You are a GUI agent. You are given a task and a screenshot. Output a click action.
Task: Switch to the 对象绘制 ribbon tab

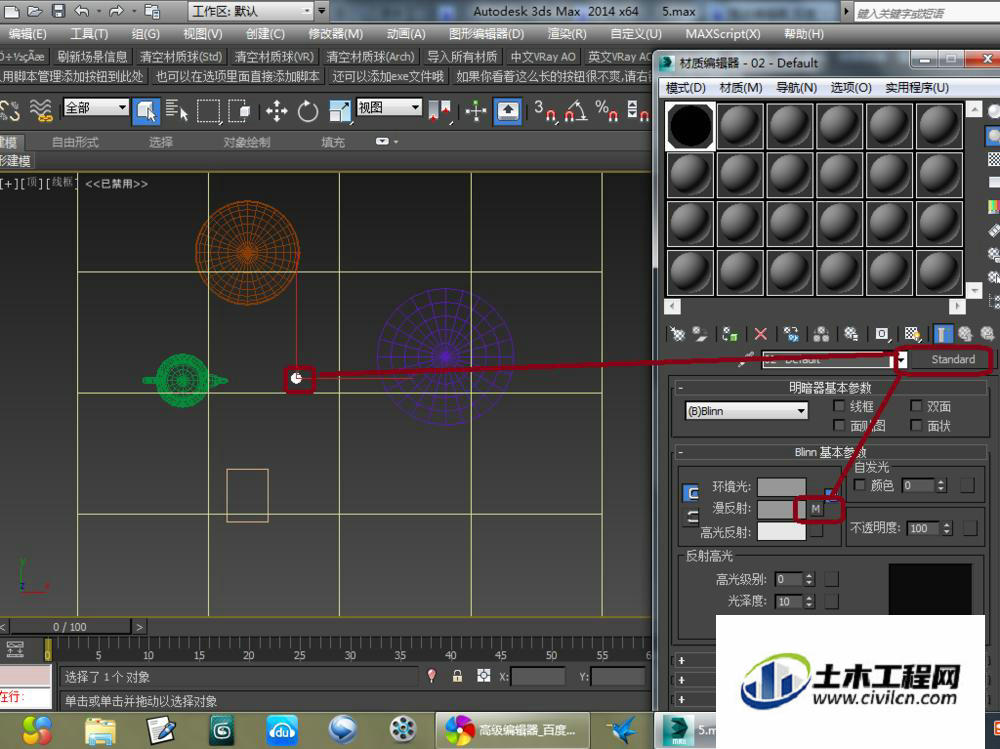click(x=247, y=142)
